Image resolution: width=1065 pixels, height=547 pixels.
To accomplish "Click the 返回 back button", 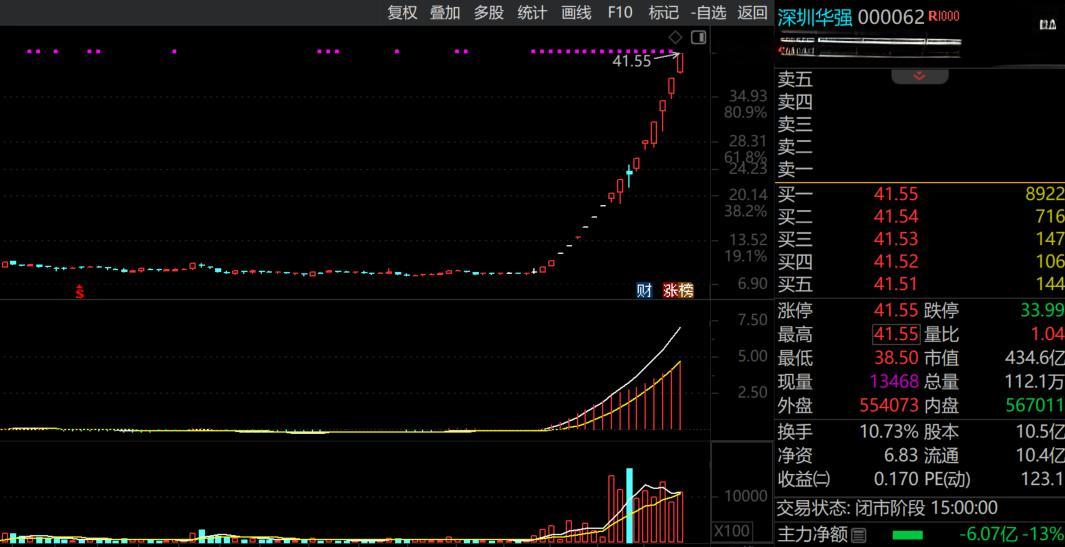I will (752, 13).
